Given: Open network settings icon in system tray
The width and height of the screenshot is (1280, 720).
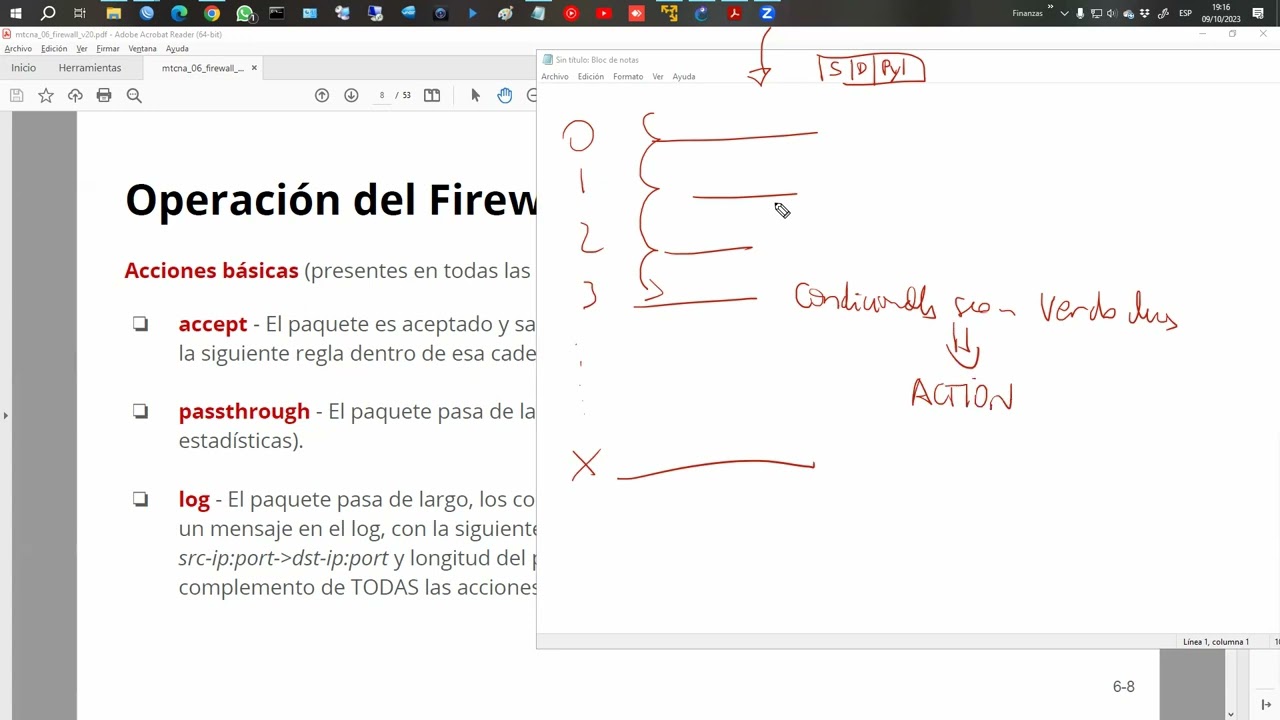Looking at the screenshot, I should tap(1096, 14).
